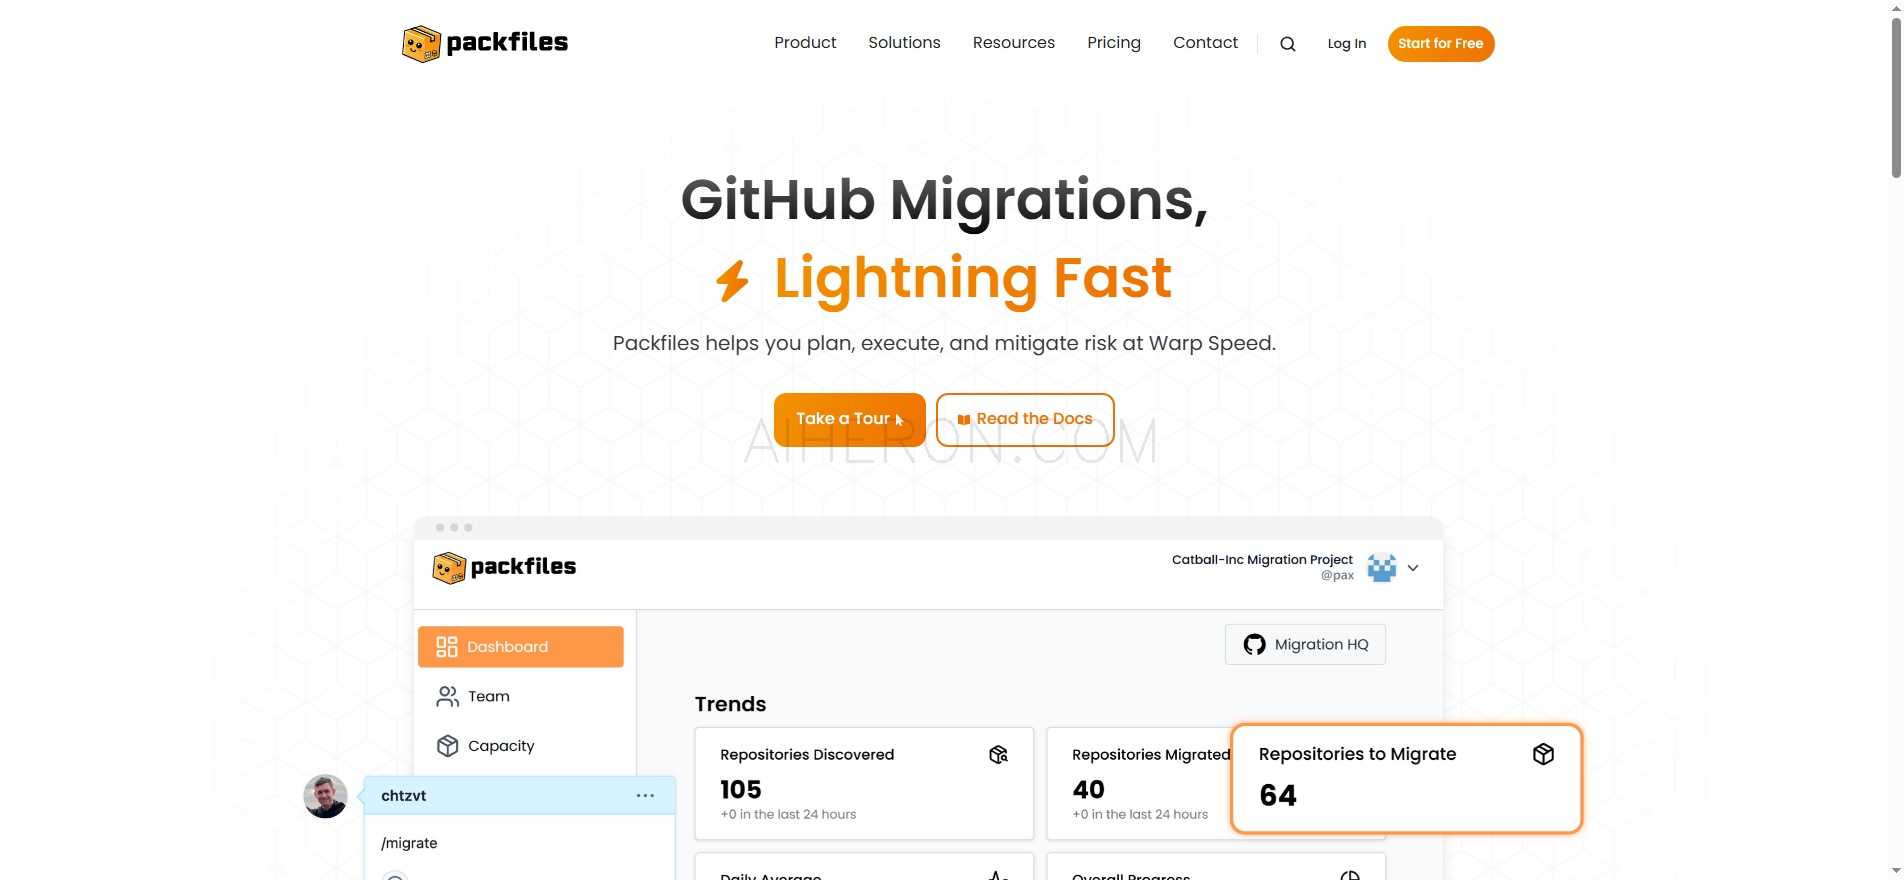Click the Start for Free button
Viewport: 1904px width, 880px height.
(1441, 44)
